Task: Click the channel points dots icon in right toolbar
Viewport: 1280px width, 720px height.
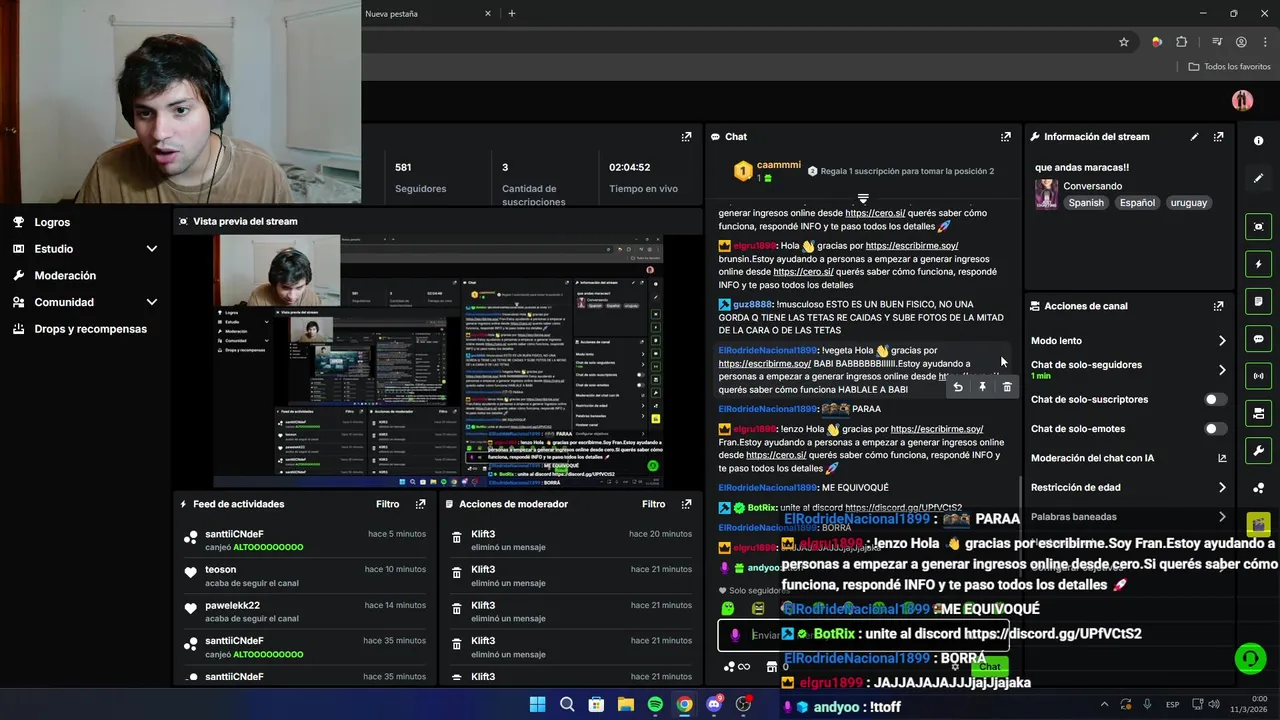Action: (x=1258, y=488)
